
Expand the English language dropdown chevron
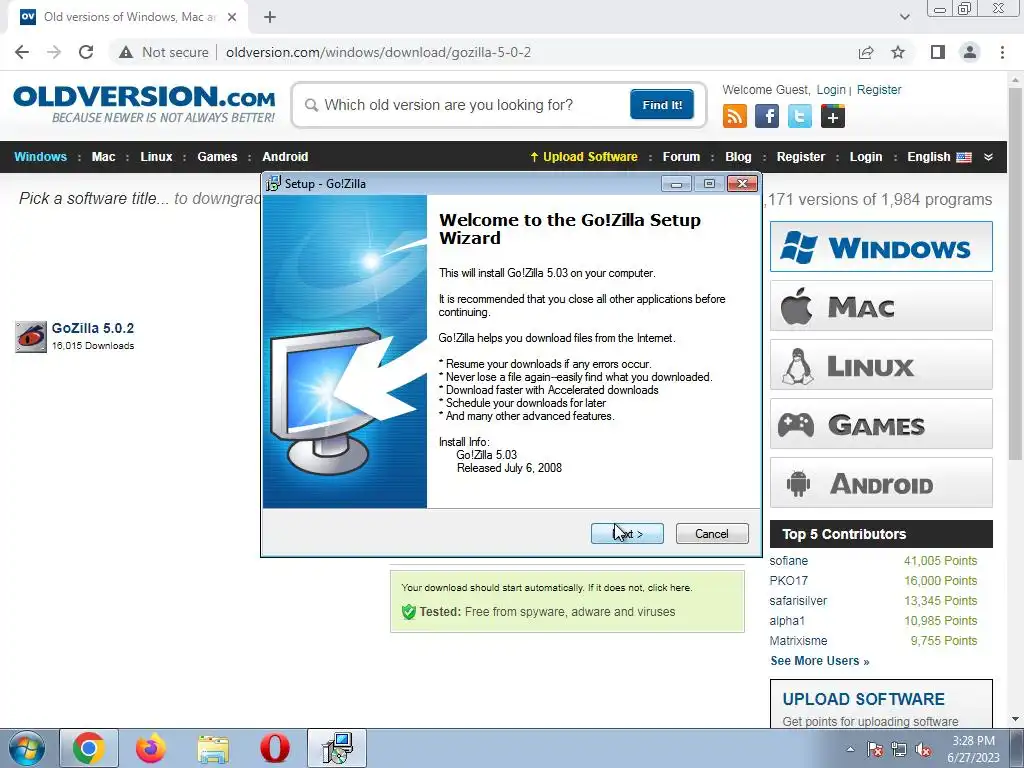(x=988, y=157)
